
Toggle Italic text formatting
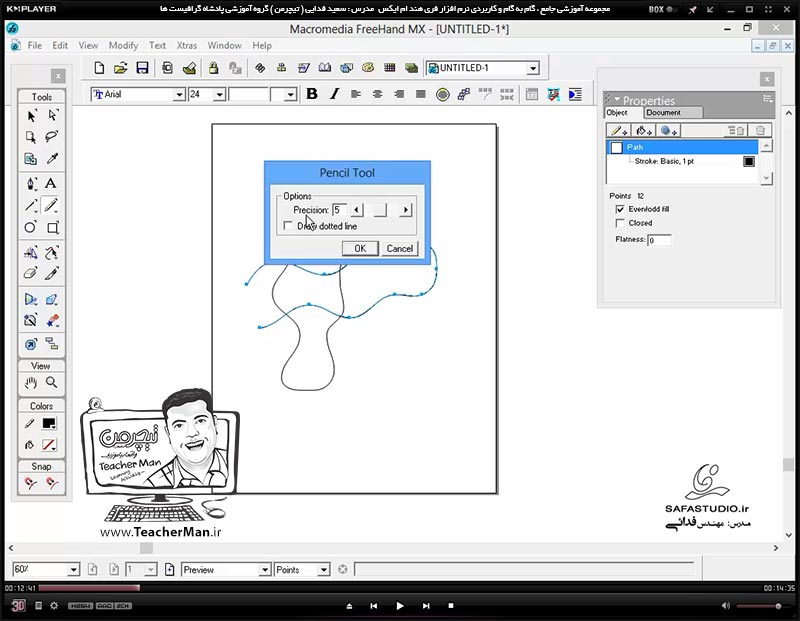pyautogui.click(x=334, y=94)
